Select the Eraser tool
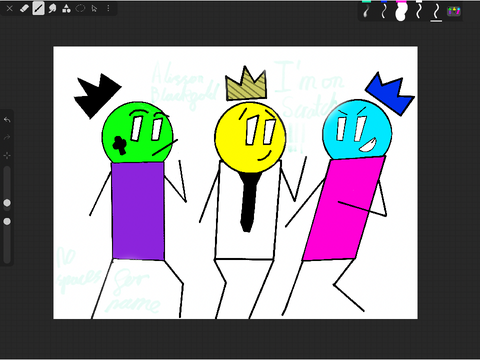480x360 pixels. coord(24,8)
